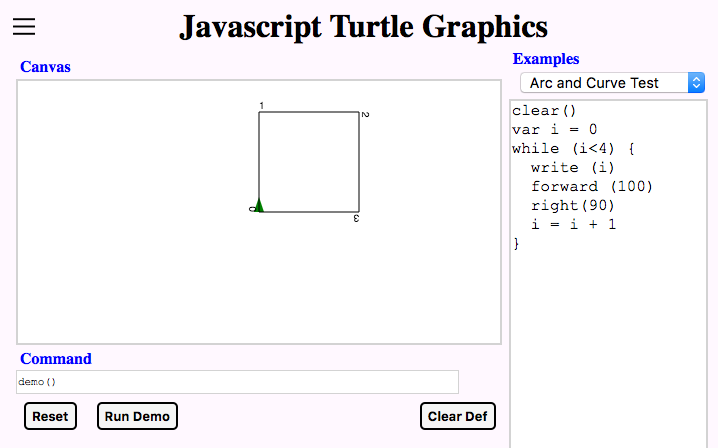Click the var i = 0 line
Image resolution: width=718 pixels, height=448 pixels.
pyautogui.click(x=555, y=130)
